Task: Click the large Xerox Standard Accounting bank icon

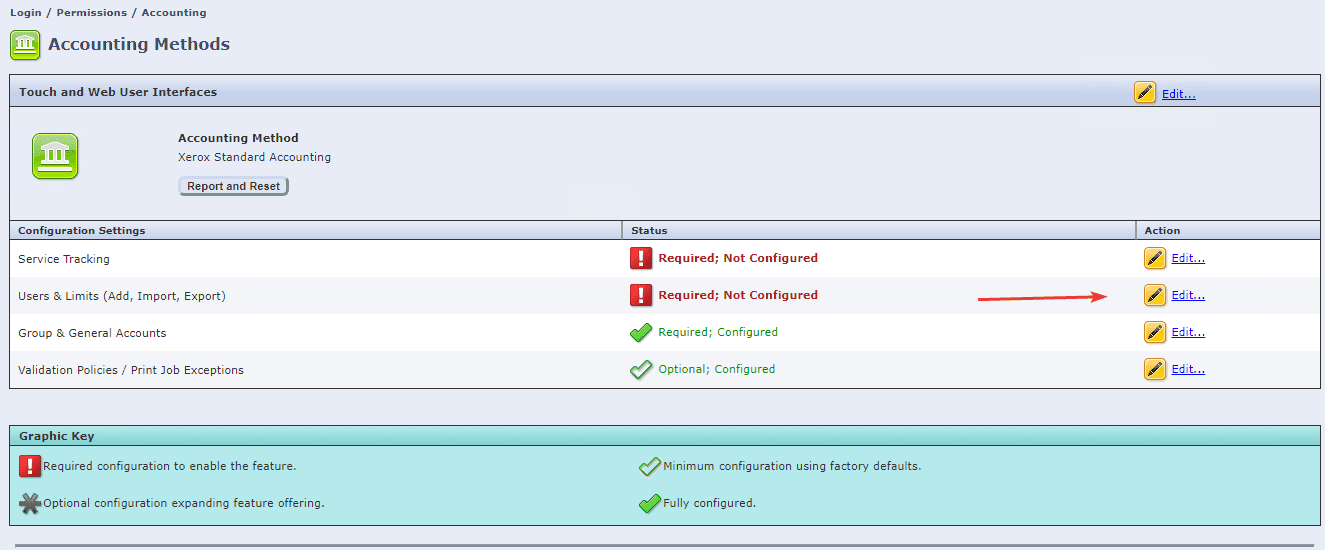Action: click(55, 156)
